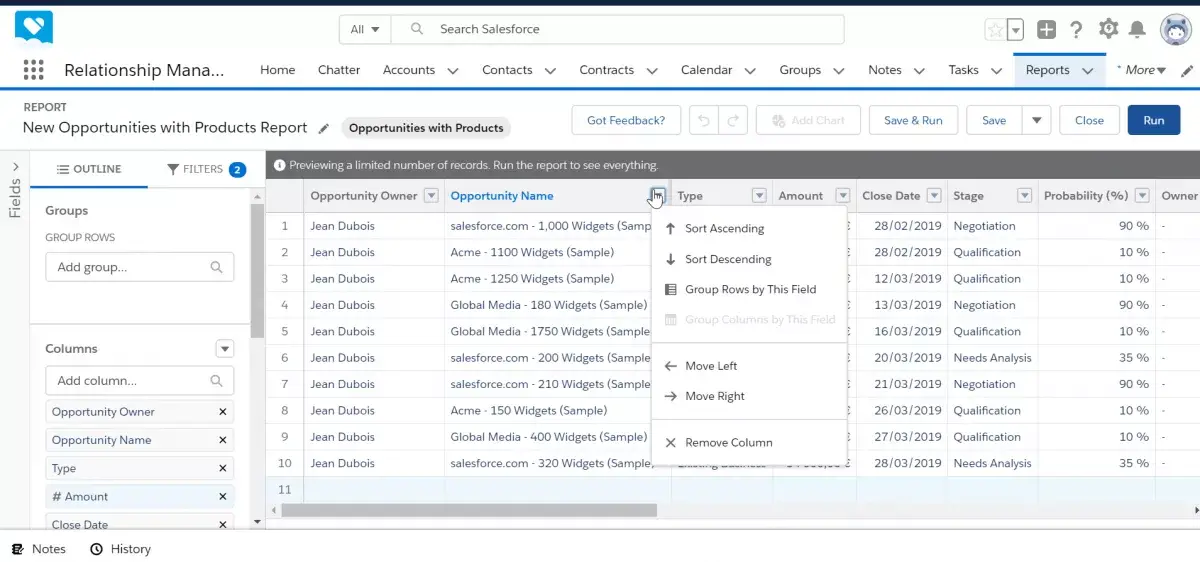Go to the Home tab
This screenshot has width=1200, height=562.
(x=277, y=70)
